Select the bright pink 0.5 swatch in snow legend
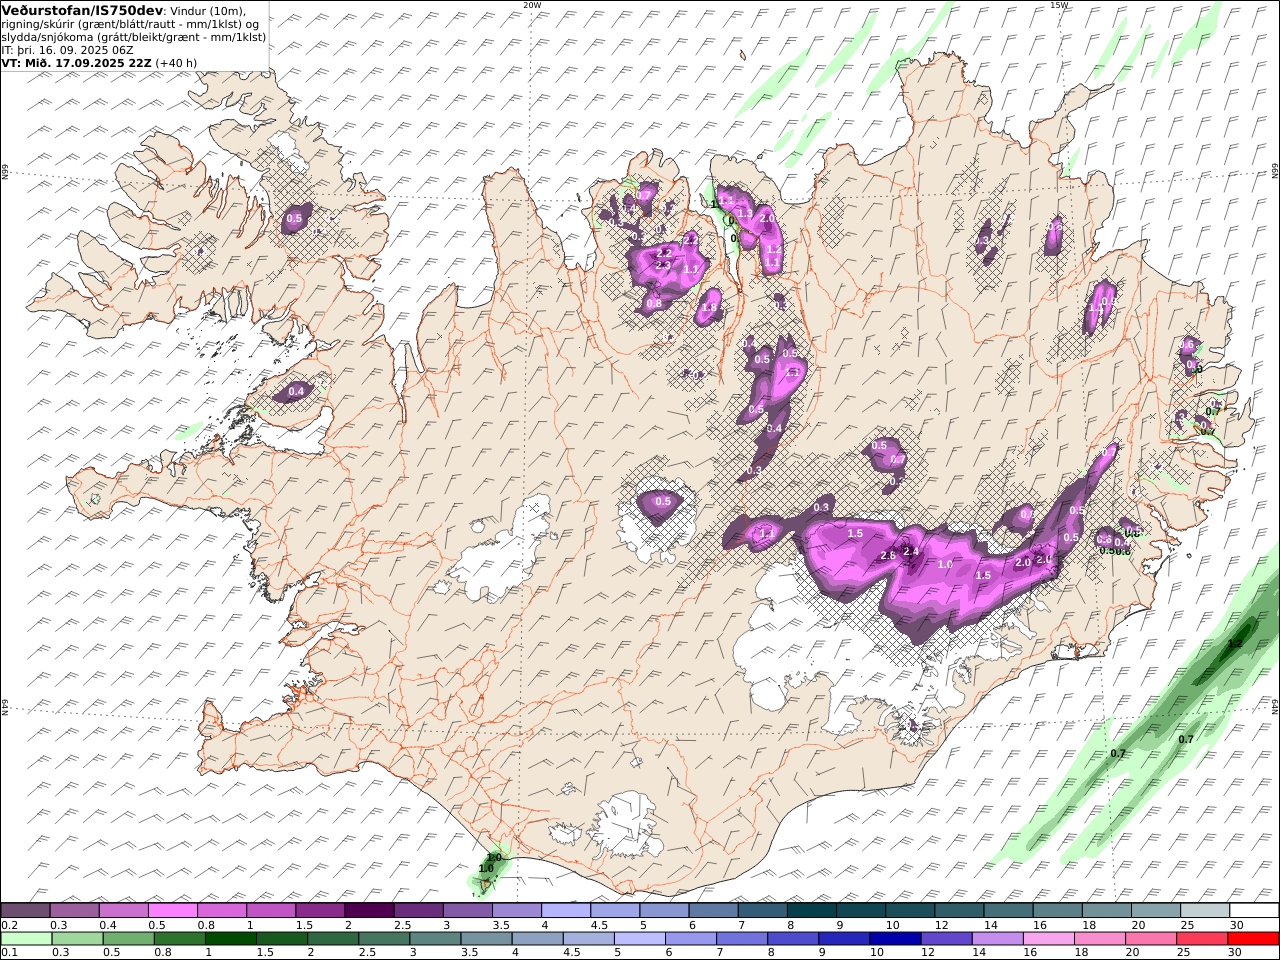Viewport: 1280px width, 960px height. point(172,910)
